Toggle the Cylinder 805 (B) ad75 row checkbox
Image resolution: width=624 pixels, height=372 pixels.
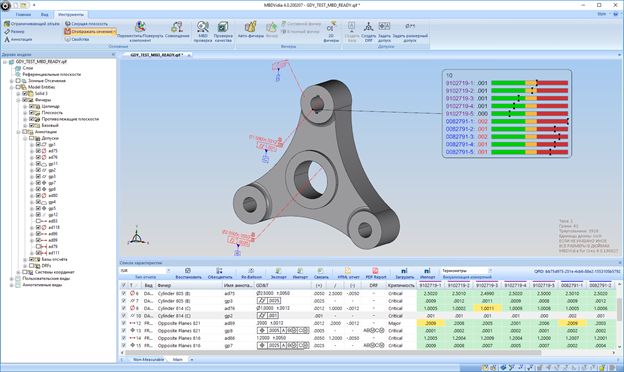click(x=123, y=293)
